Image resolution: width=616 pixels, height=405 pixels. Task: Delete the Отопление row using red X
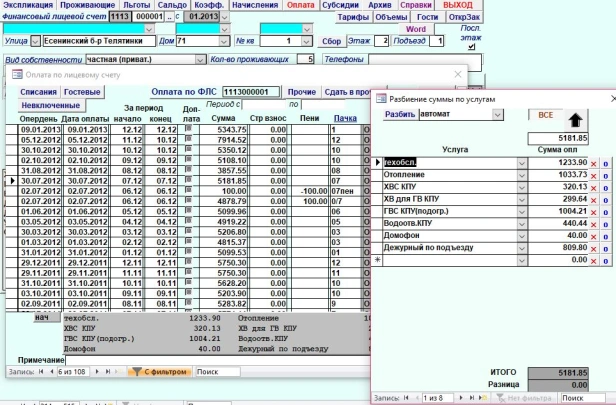click(x=593, y=175)
